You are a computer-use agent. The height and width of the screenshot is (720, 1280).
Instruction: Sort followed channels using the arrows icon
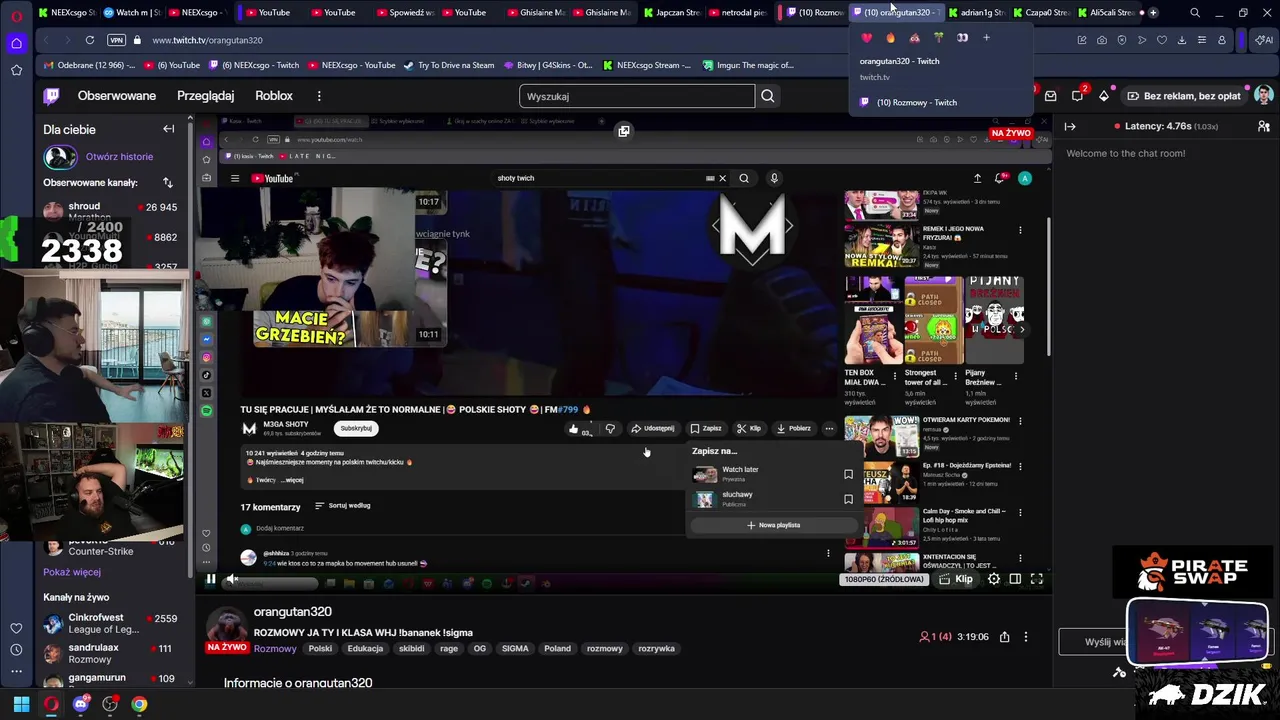168,183
